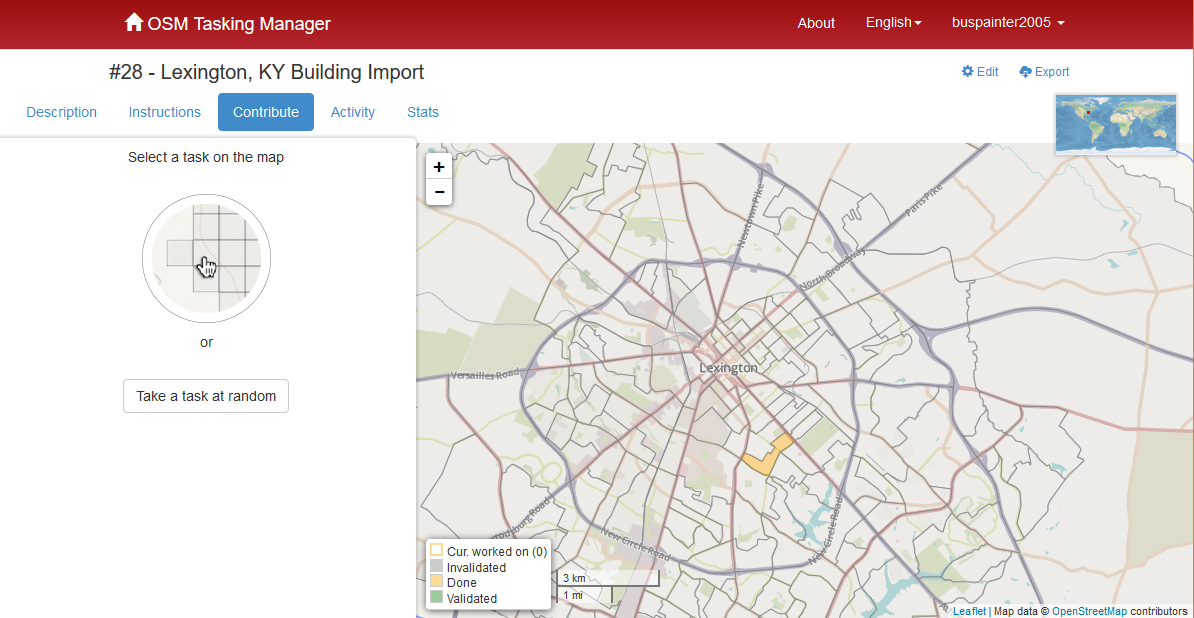Open the buspainter2005 user menu
The height and width of the screenshot is (618, 1194).
1008,23
